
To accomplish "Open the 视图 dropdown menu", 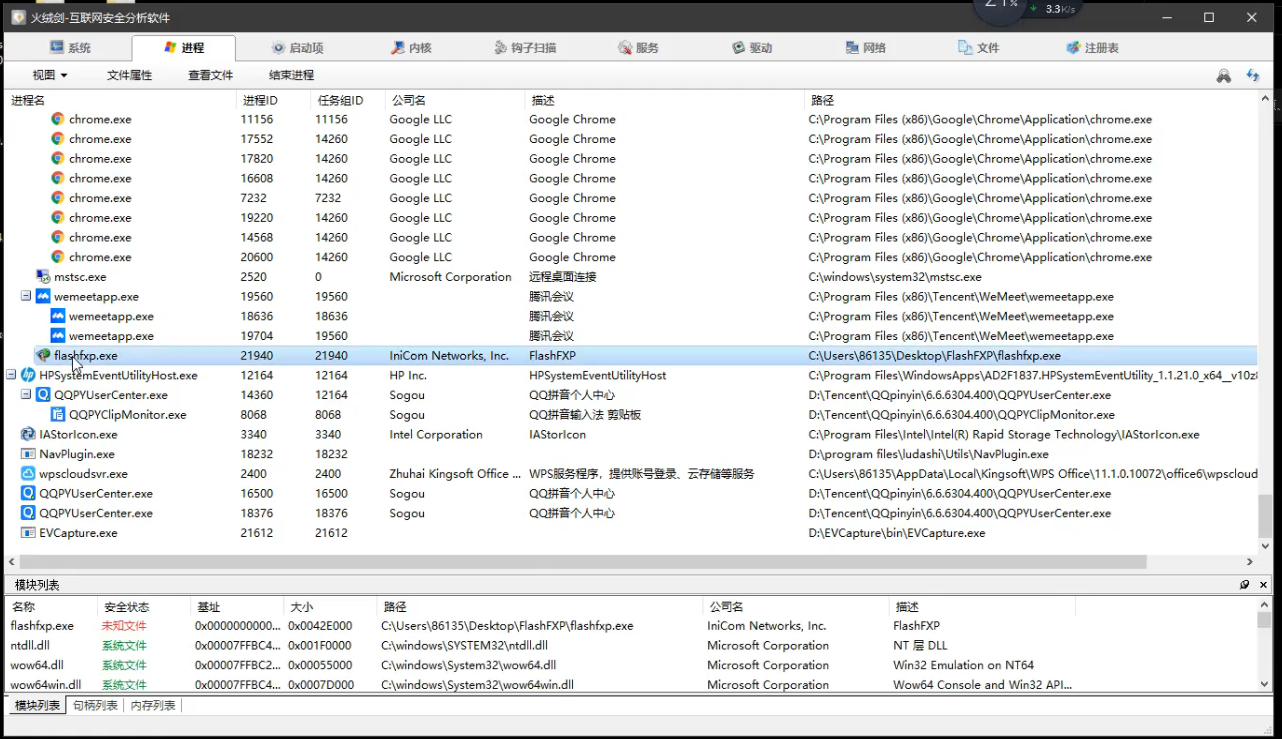I will (x=50, y=75).
